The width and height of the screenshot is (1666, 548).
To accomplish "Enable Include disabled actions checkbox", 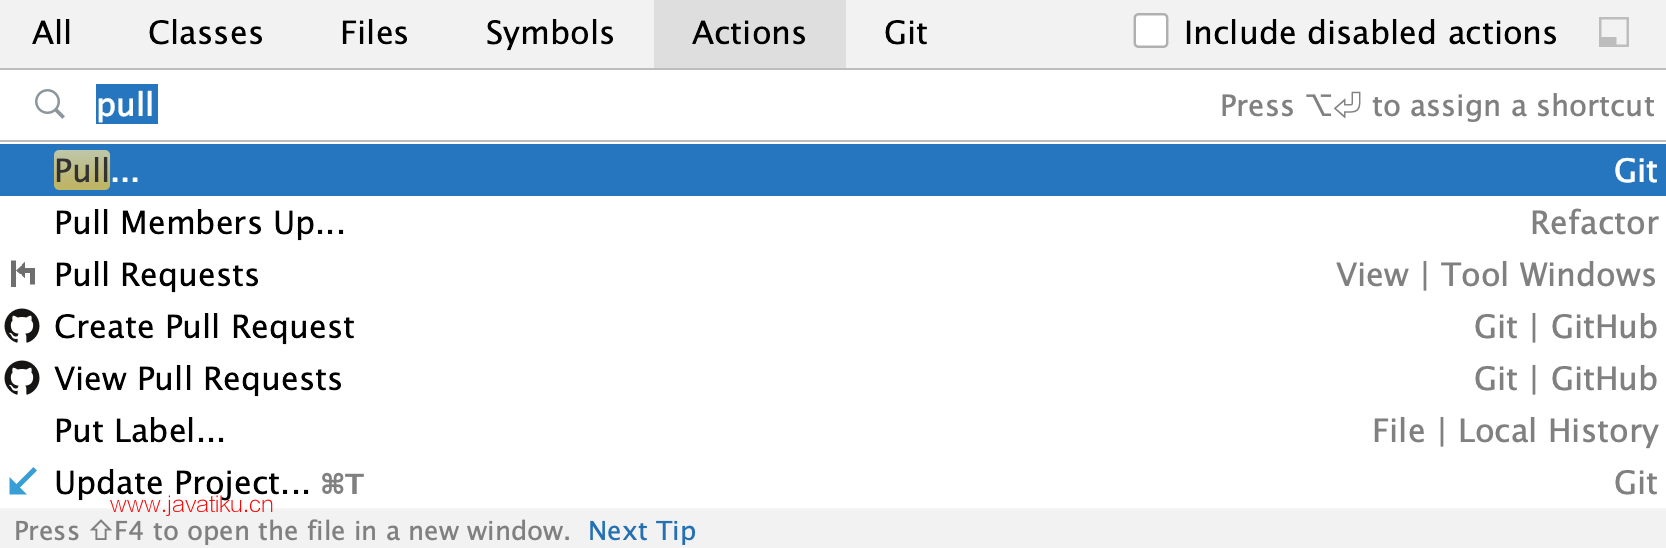I will [x=1150, y=31].
